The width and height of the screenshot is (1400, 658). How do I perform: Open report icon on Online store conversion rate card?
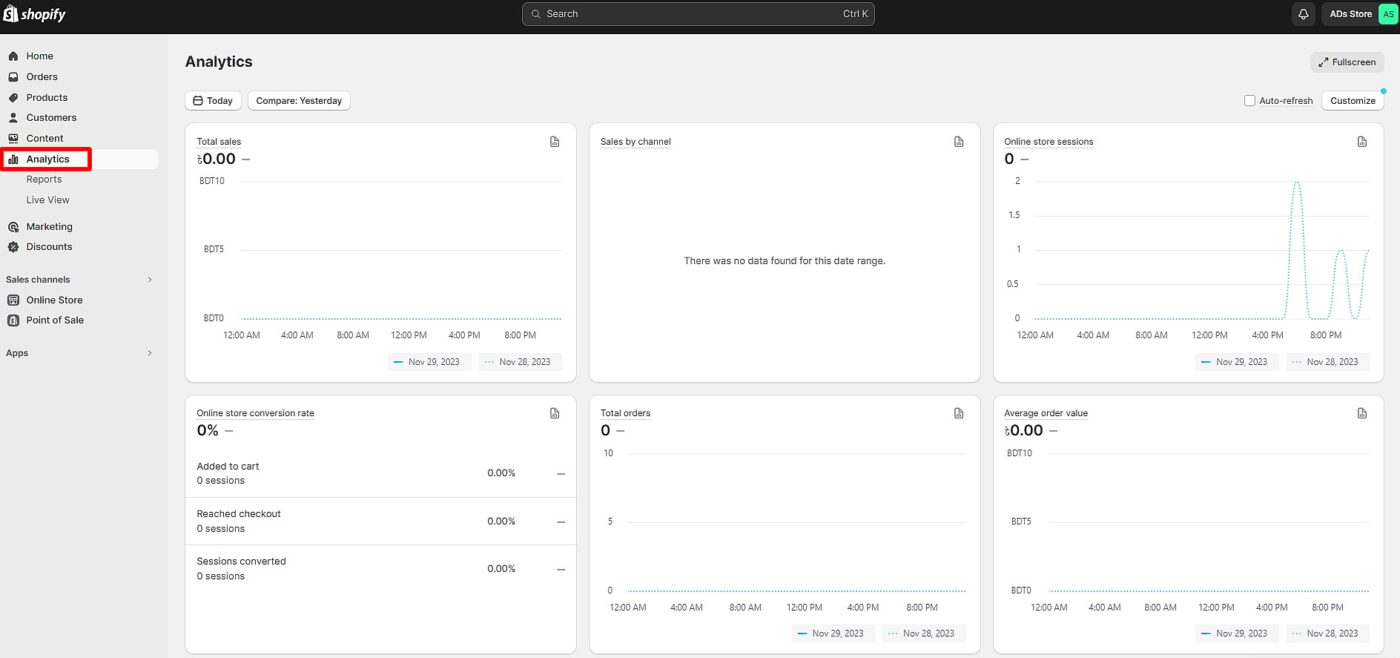pyautogui.click(x=555, y=413)
